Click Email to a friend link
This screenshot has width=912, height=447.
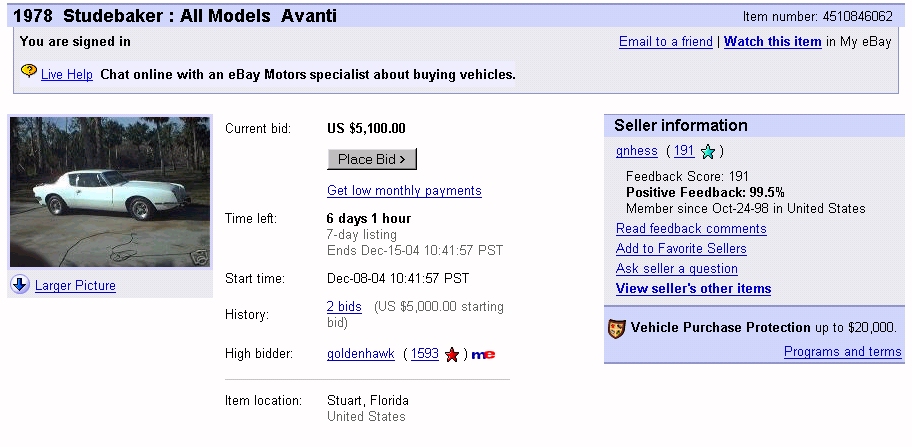pyautogui.click(x=665, y=42)
